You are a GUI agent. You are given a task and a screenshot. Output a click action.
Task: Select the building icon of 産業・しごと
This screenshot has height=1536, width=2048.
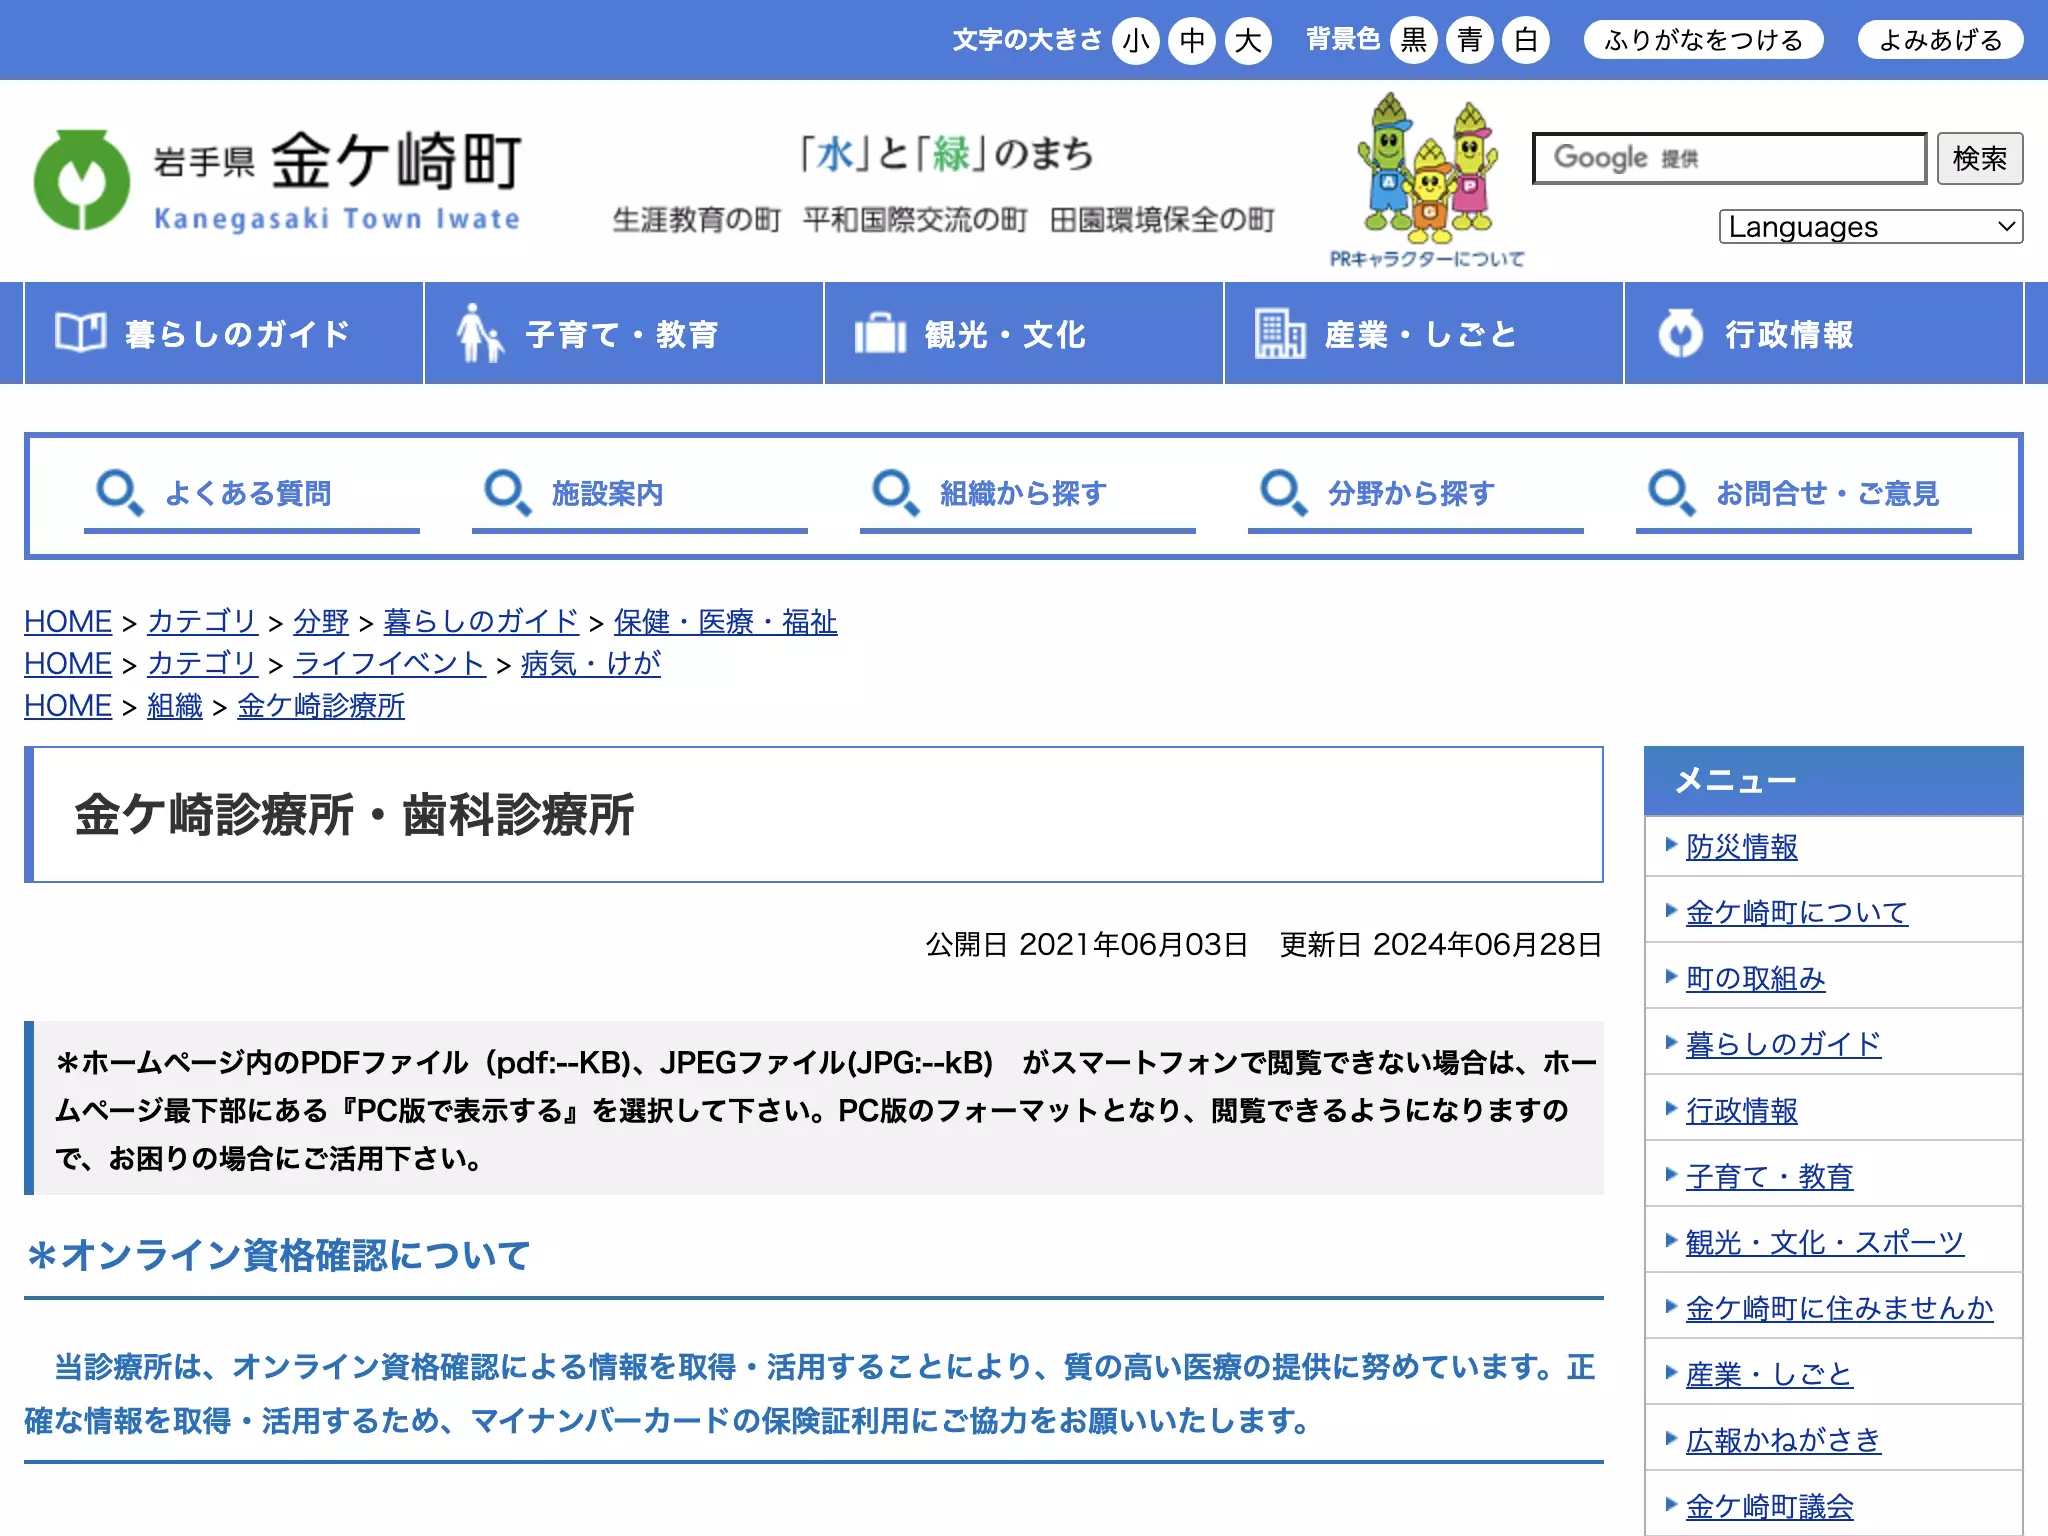(1280, 334)
